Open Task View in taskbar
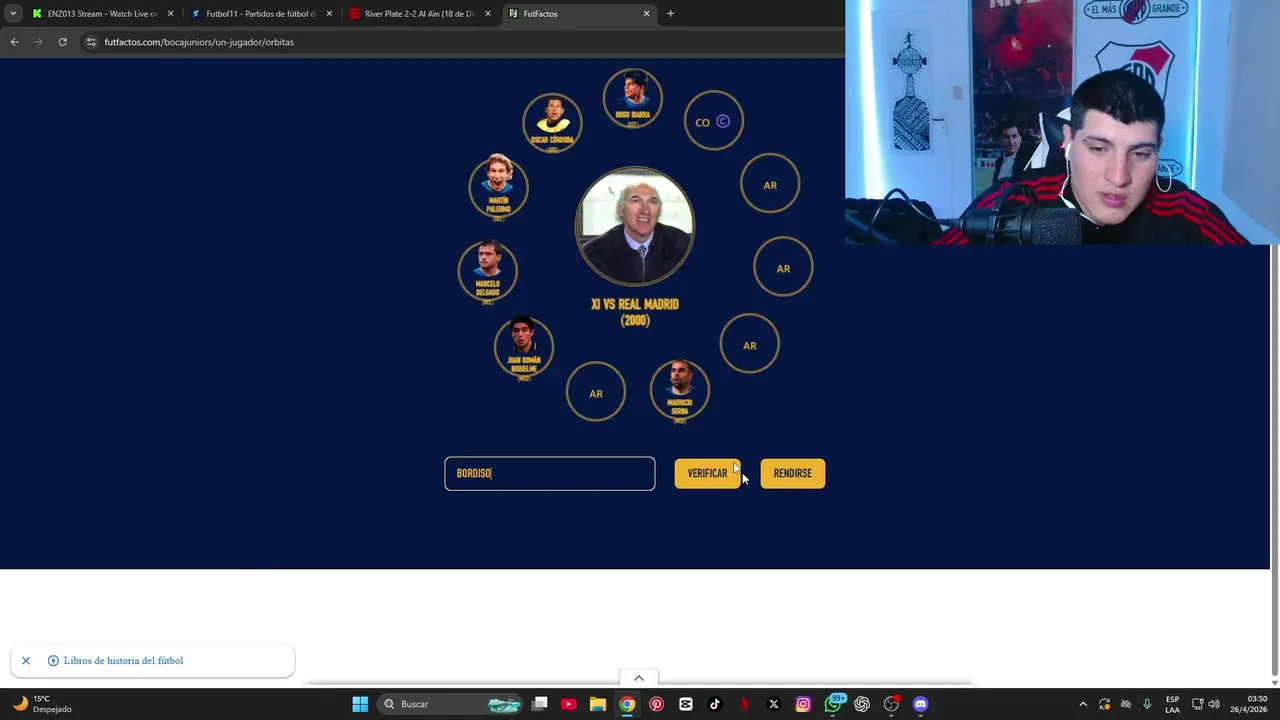The width and height of the screenshot is (1280, 720). pos(540,704)
